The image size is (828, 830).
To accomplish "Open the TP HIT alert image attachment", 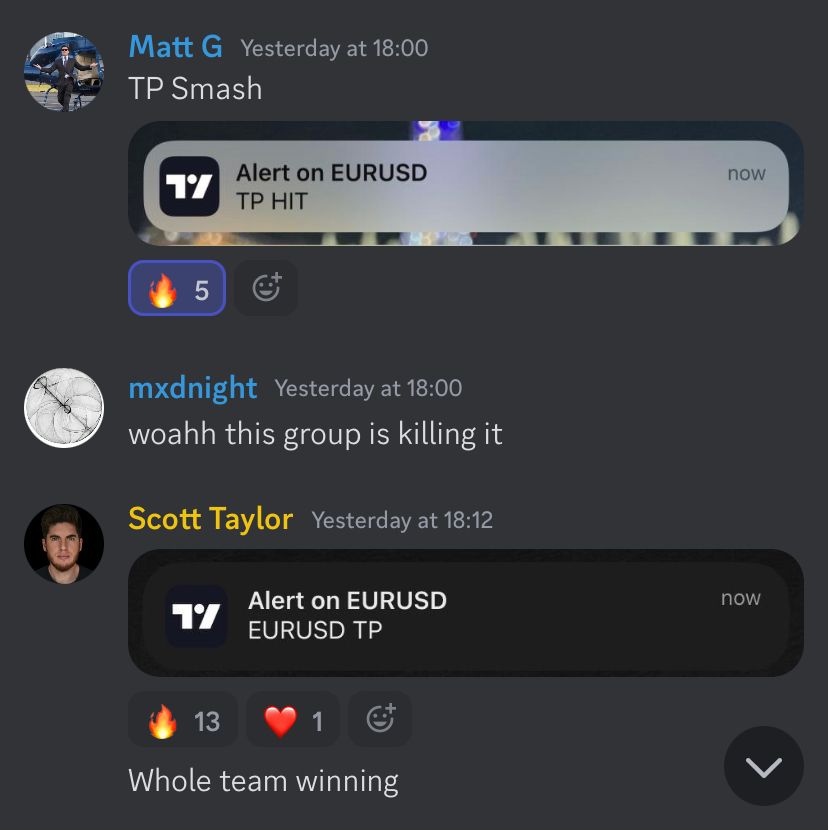I will click(466, 183).
